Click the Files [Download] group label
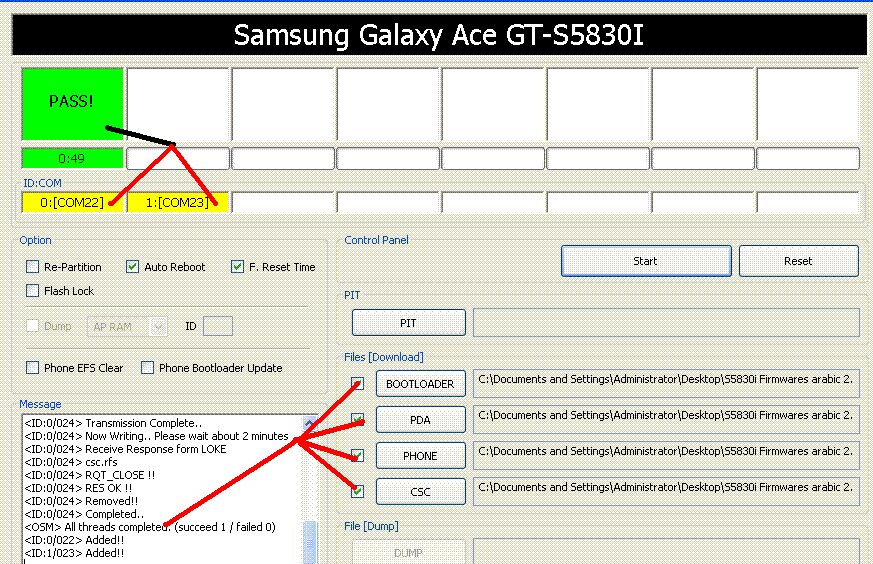Screen dimensions: 873x564 (384, 357)
